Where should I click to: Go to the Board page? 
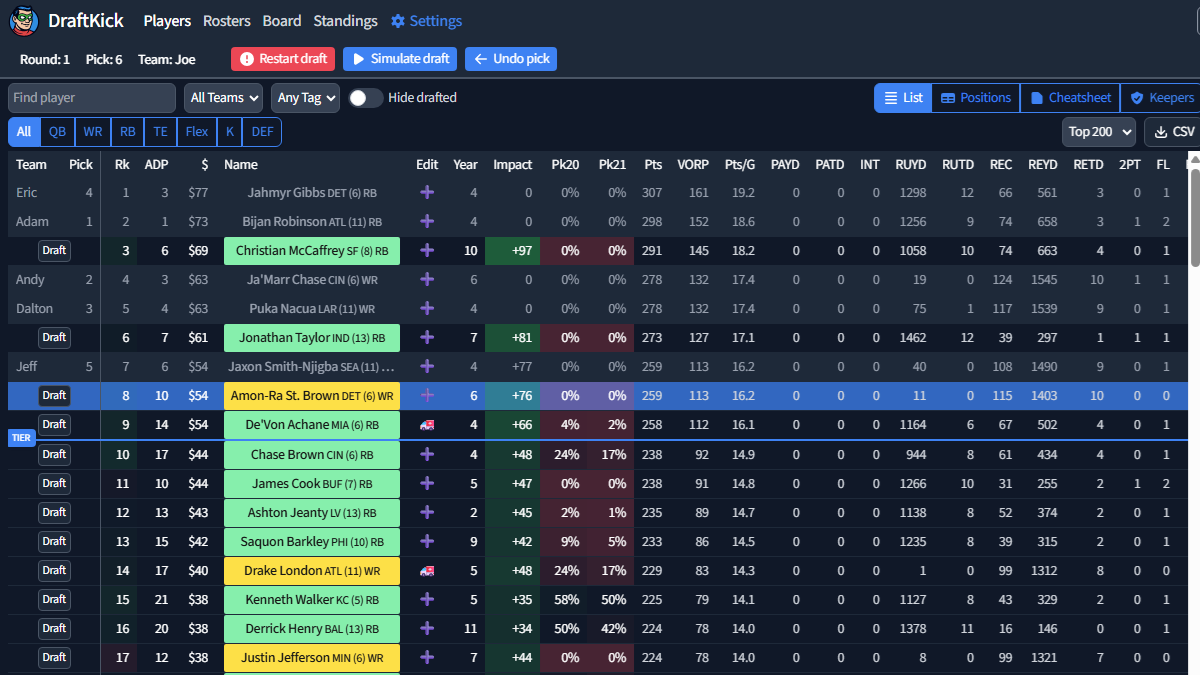click(x=282, y=21)
